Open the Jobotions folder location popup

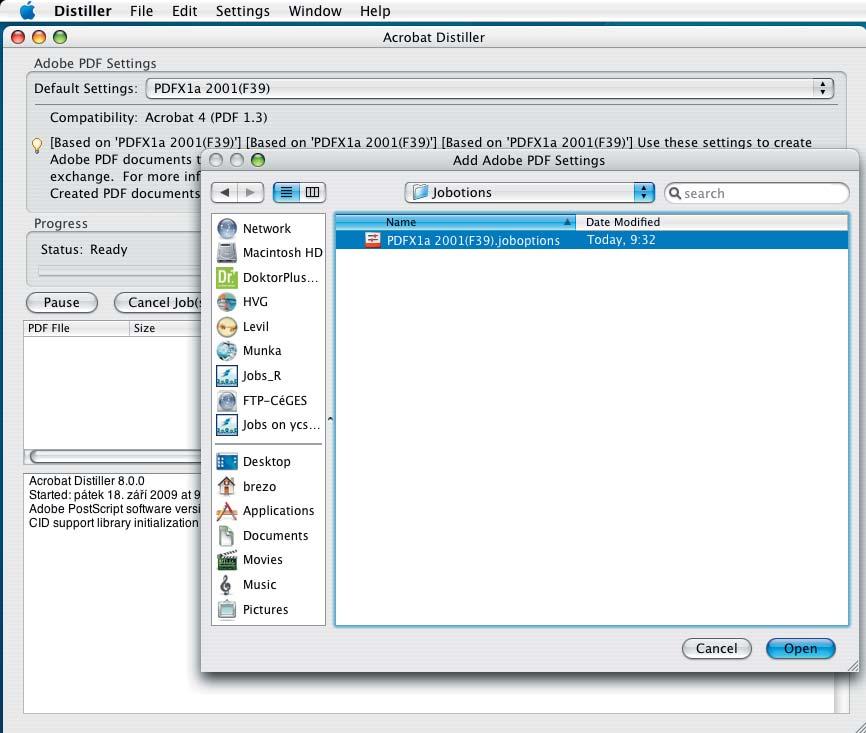(x=529, y=192)
